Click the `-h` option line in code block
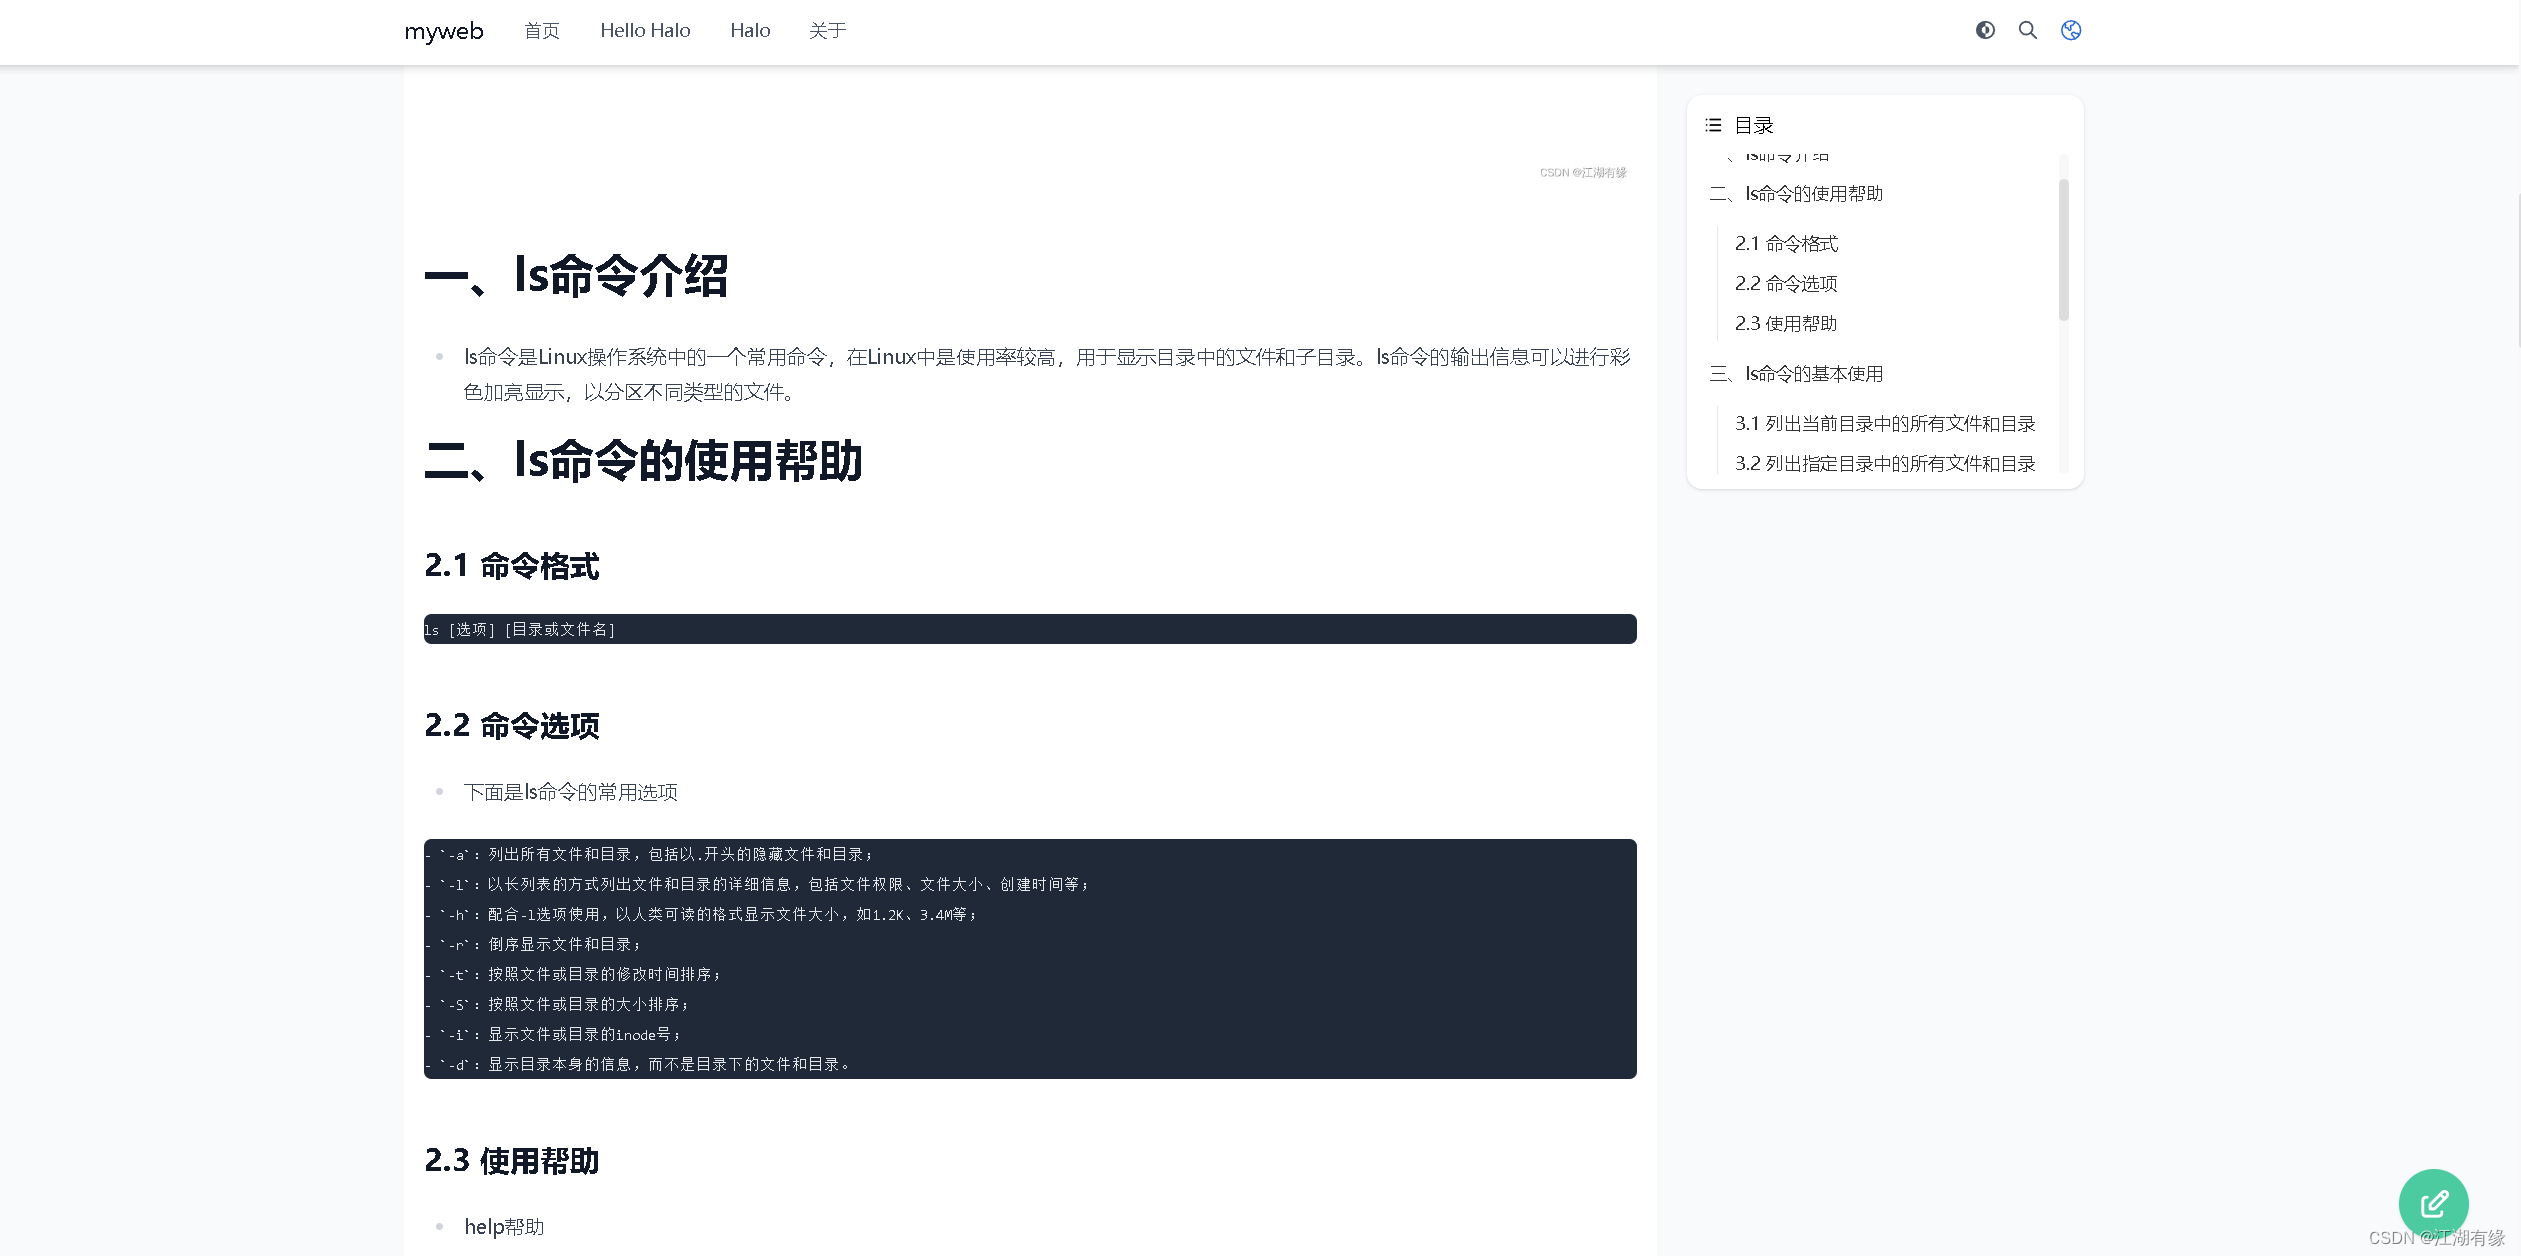2521x1256 pixels. pyautogui.click(x=702, y=914)
